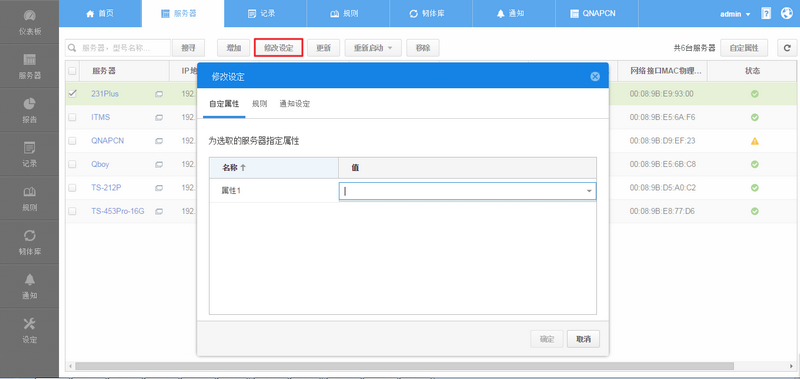Uncheck the 231Plus row checkbox
The height and width of the screenshot is (379, 800).
(72, 94)
